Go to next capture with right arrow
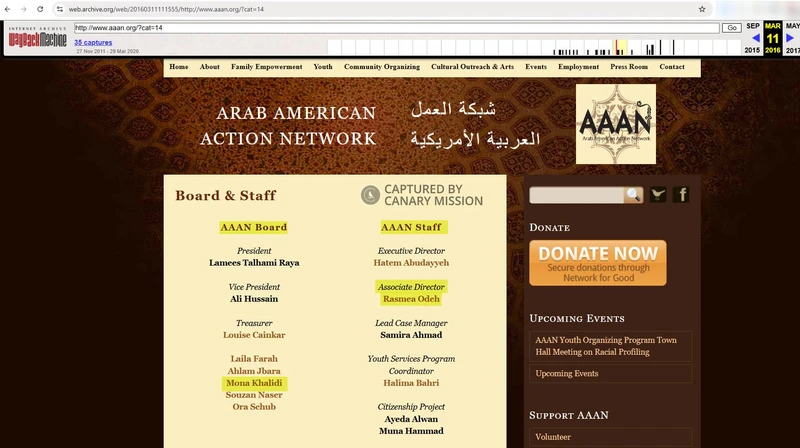 790,38
